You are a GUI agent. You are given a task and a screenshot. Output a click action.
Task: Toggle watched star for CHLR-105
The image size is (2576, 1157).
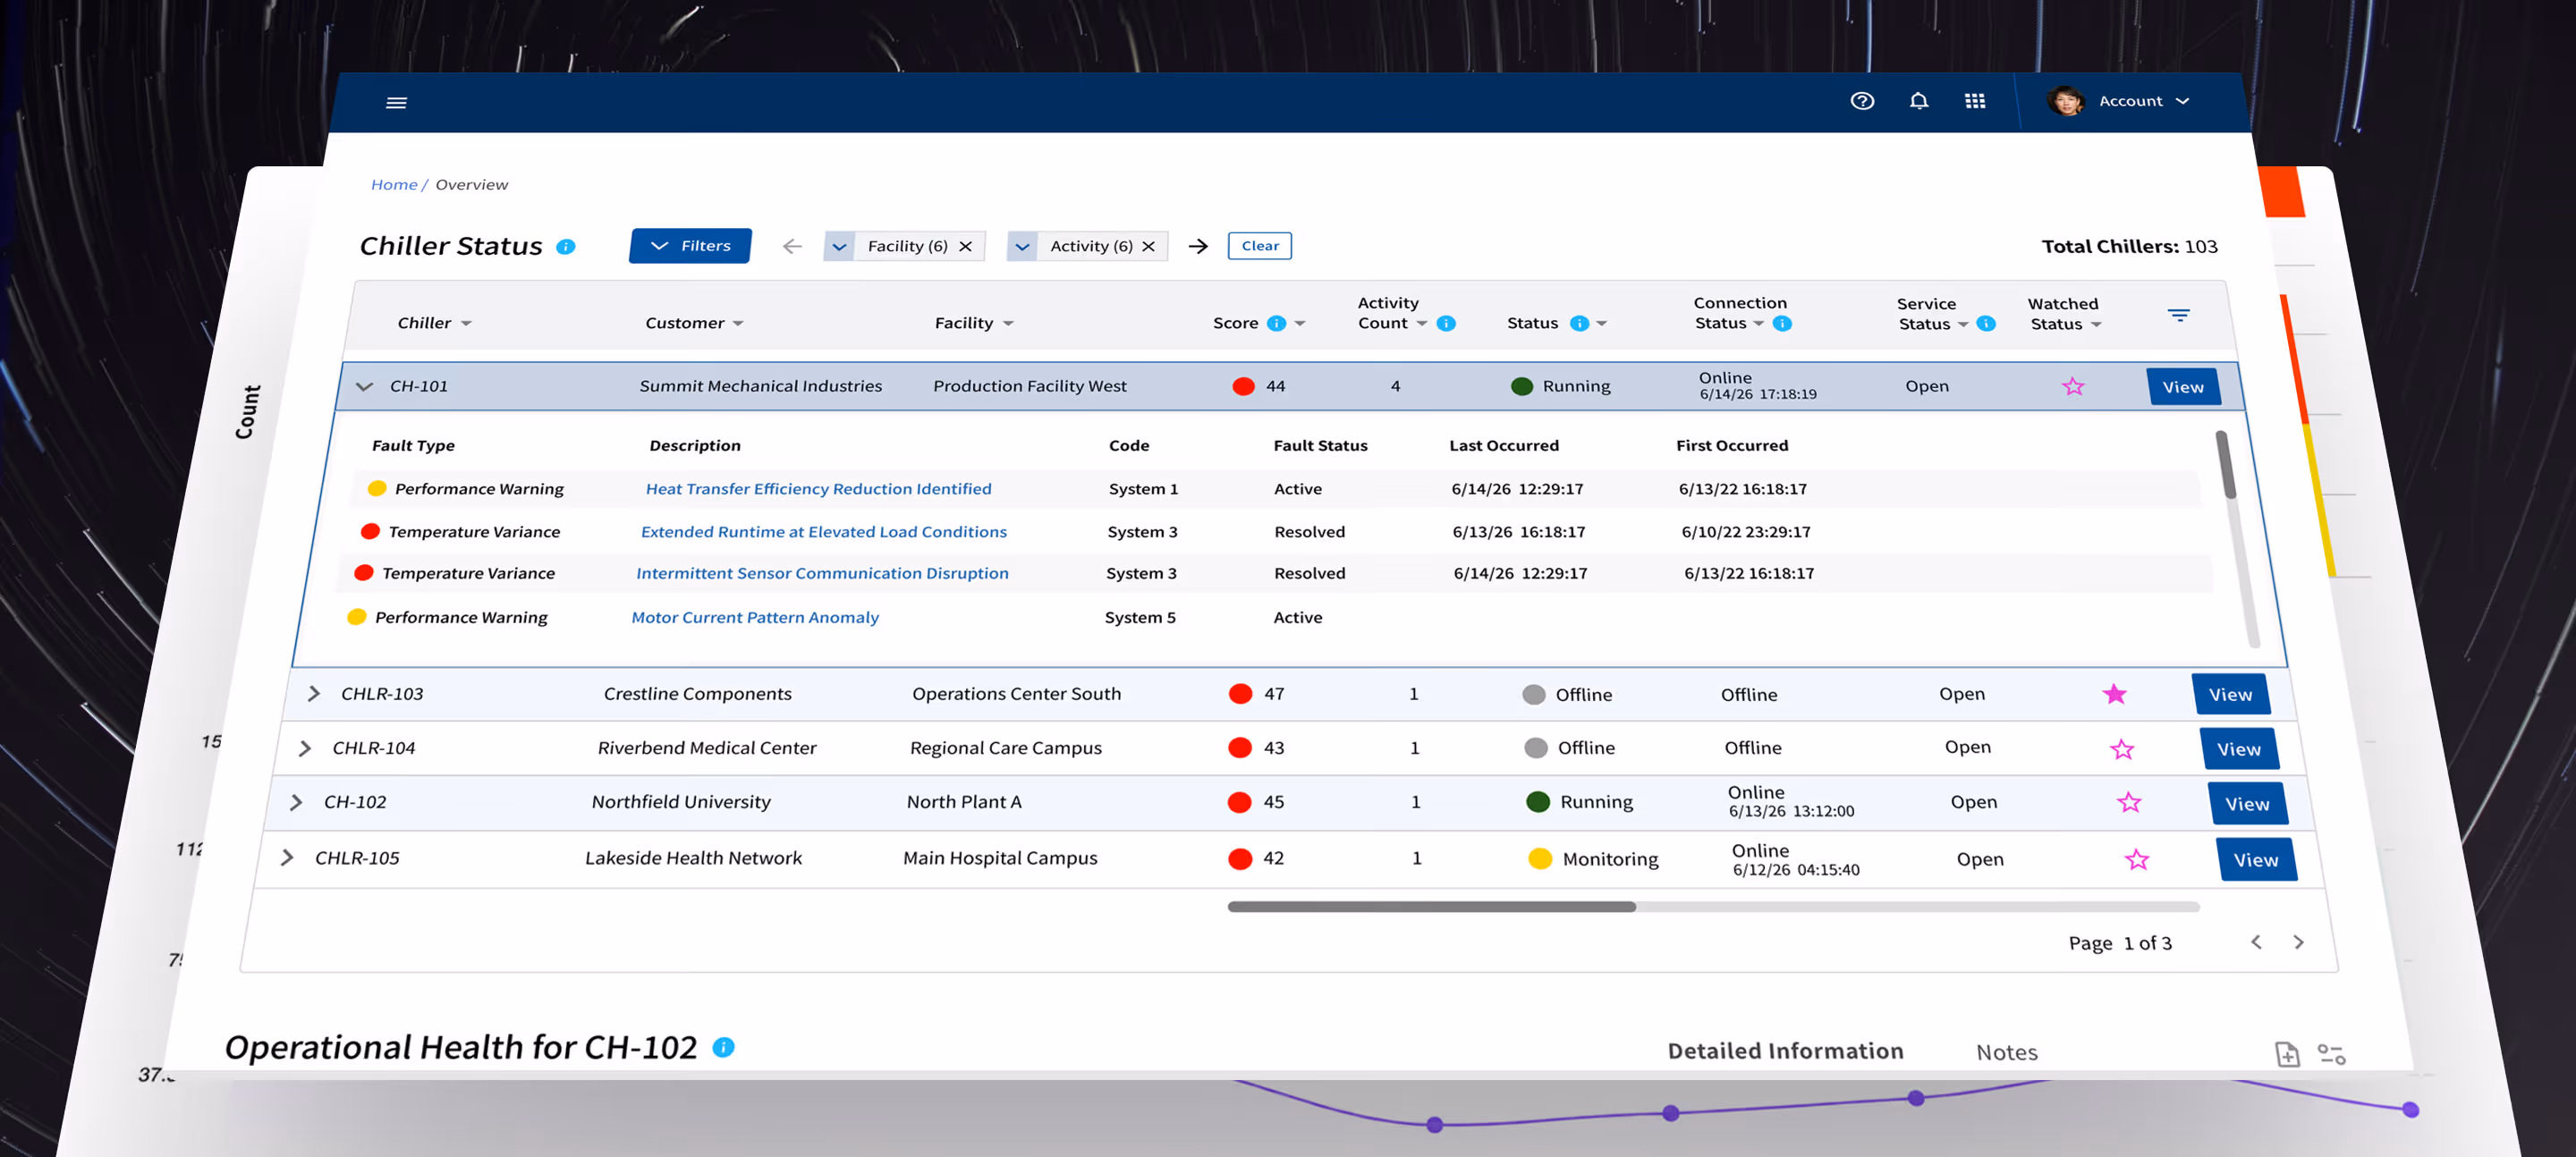2137,859
